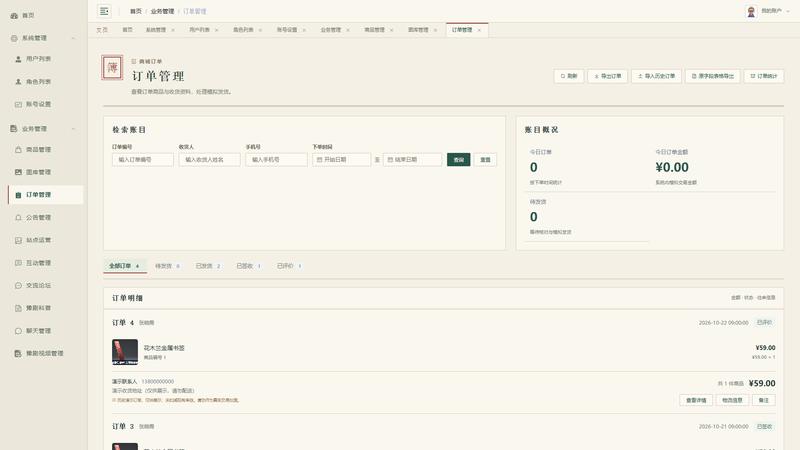Focus the 收货人 name input field
The width and height of the screenshot is (800, 450).
click(x=209, y=160)
